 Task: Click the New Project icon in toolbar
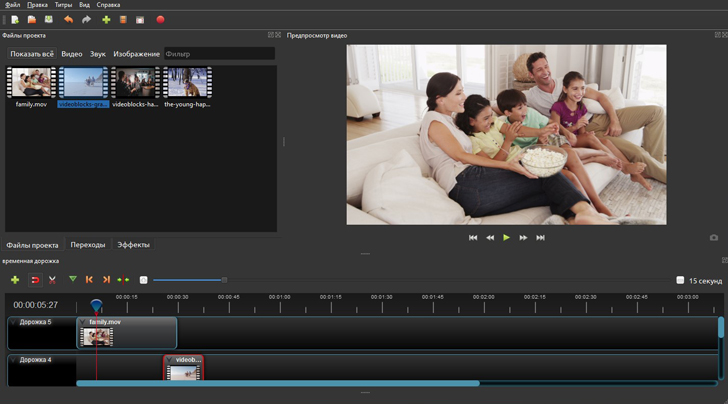14,19
